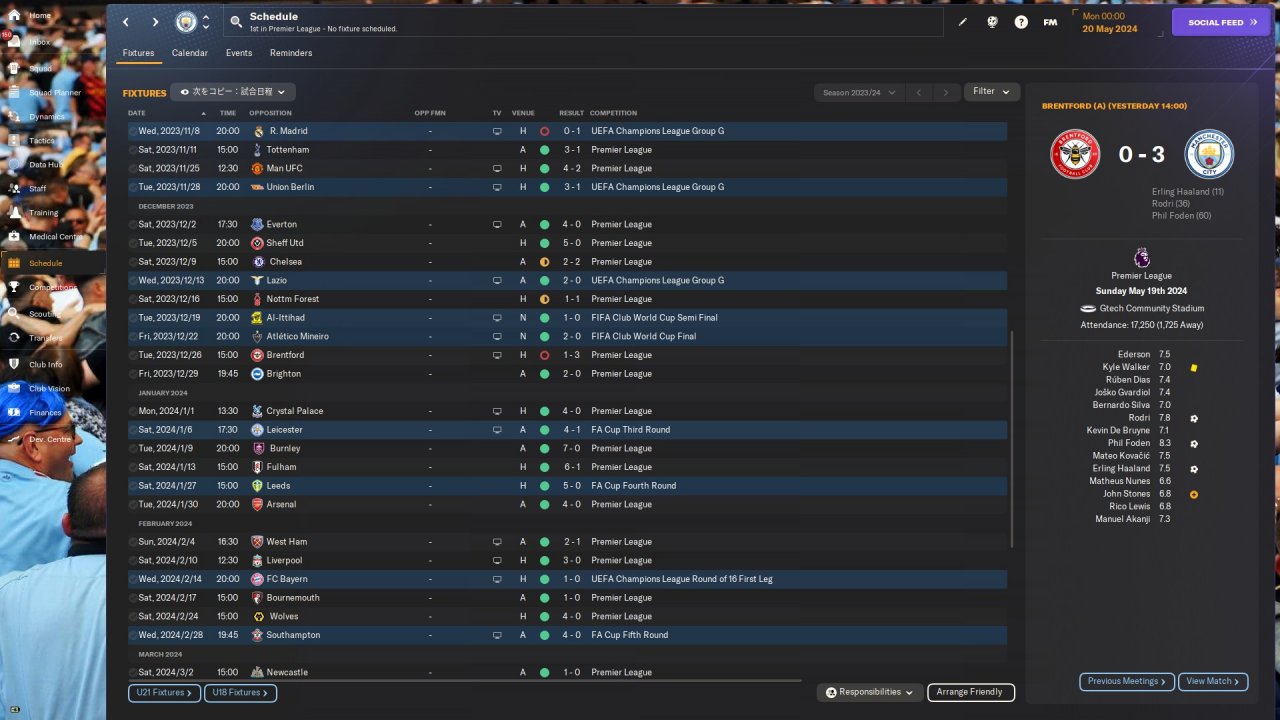Click the date display Mon 20 May 2024

coord(1109,22)
